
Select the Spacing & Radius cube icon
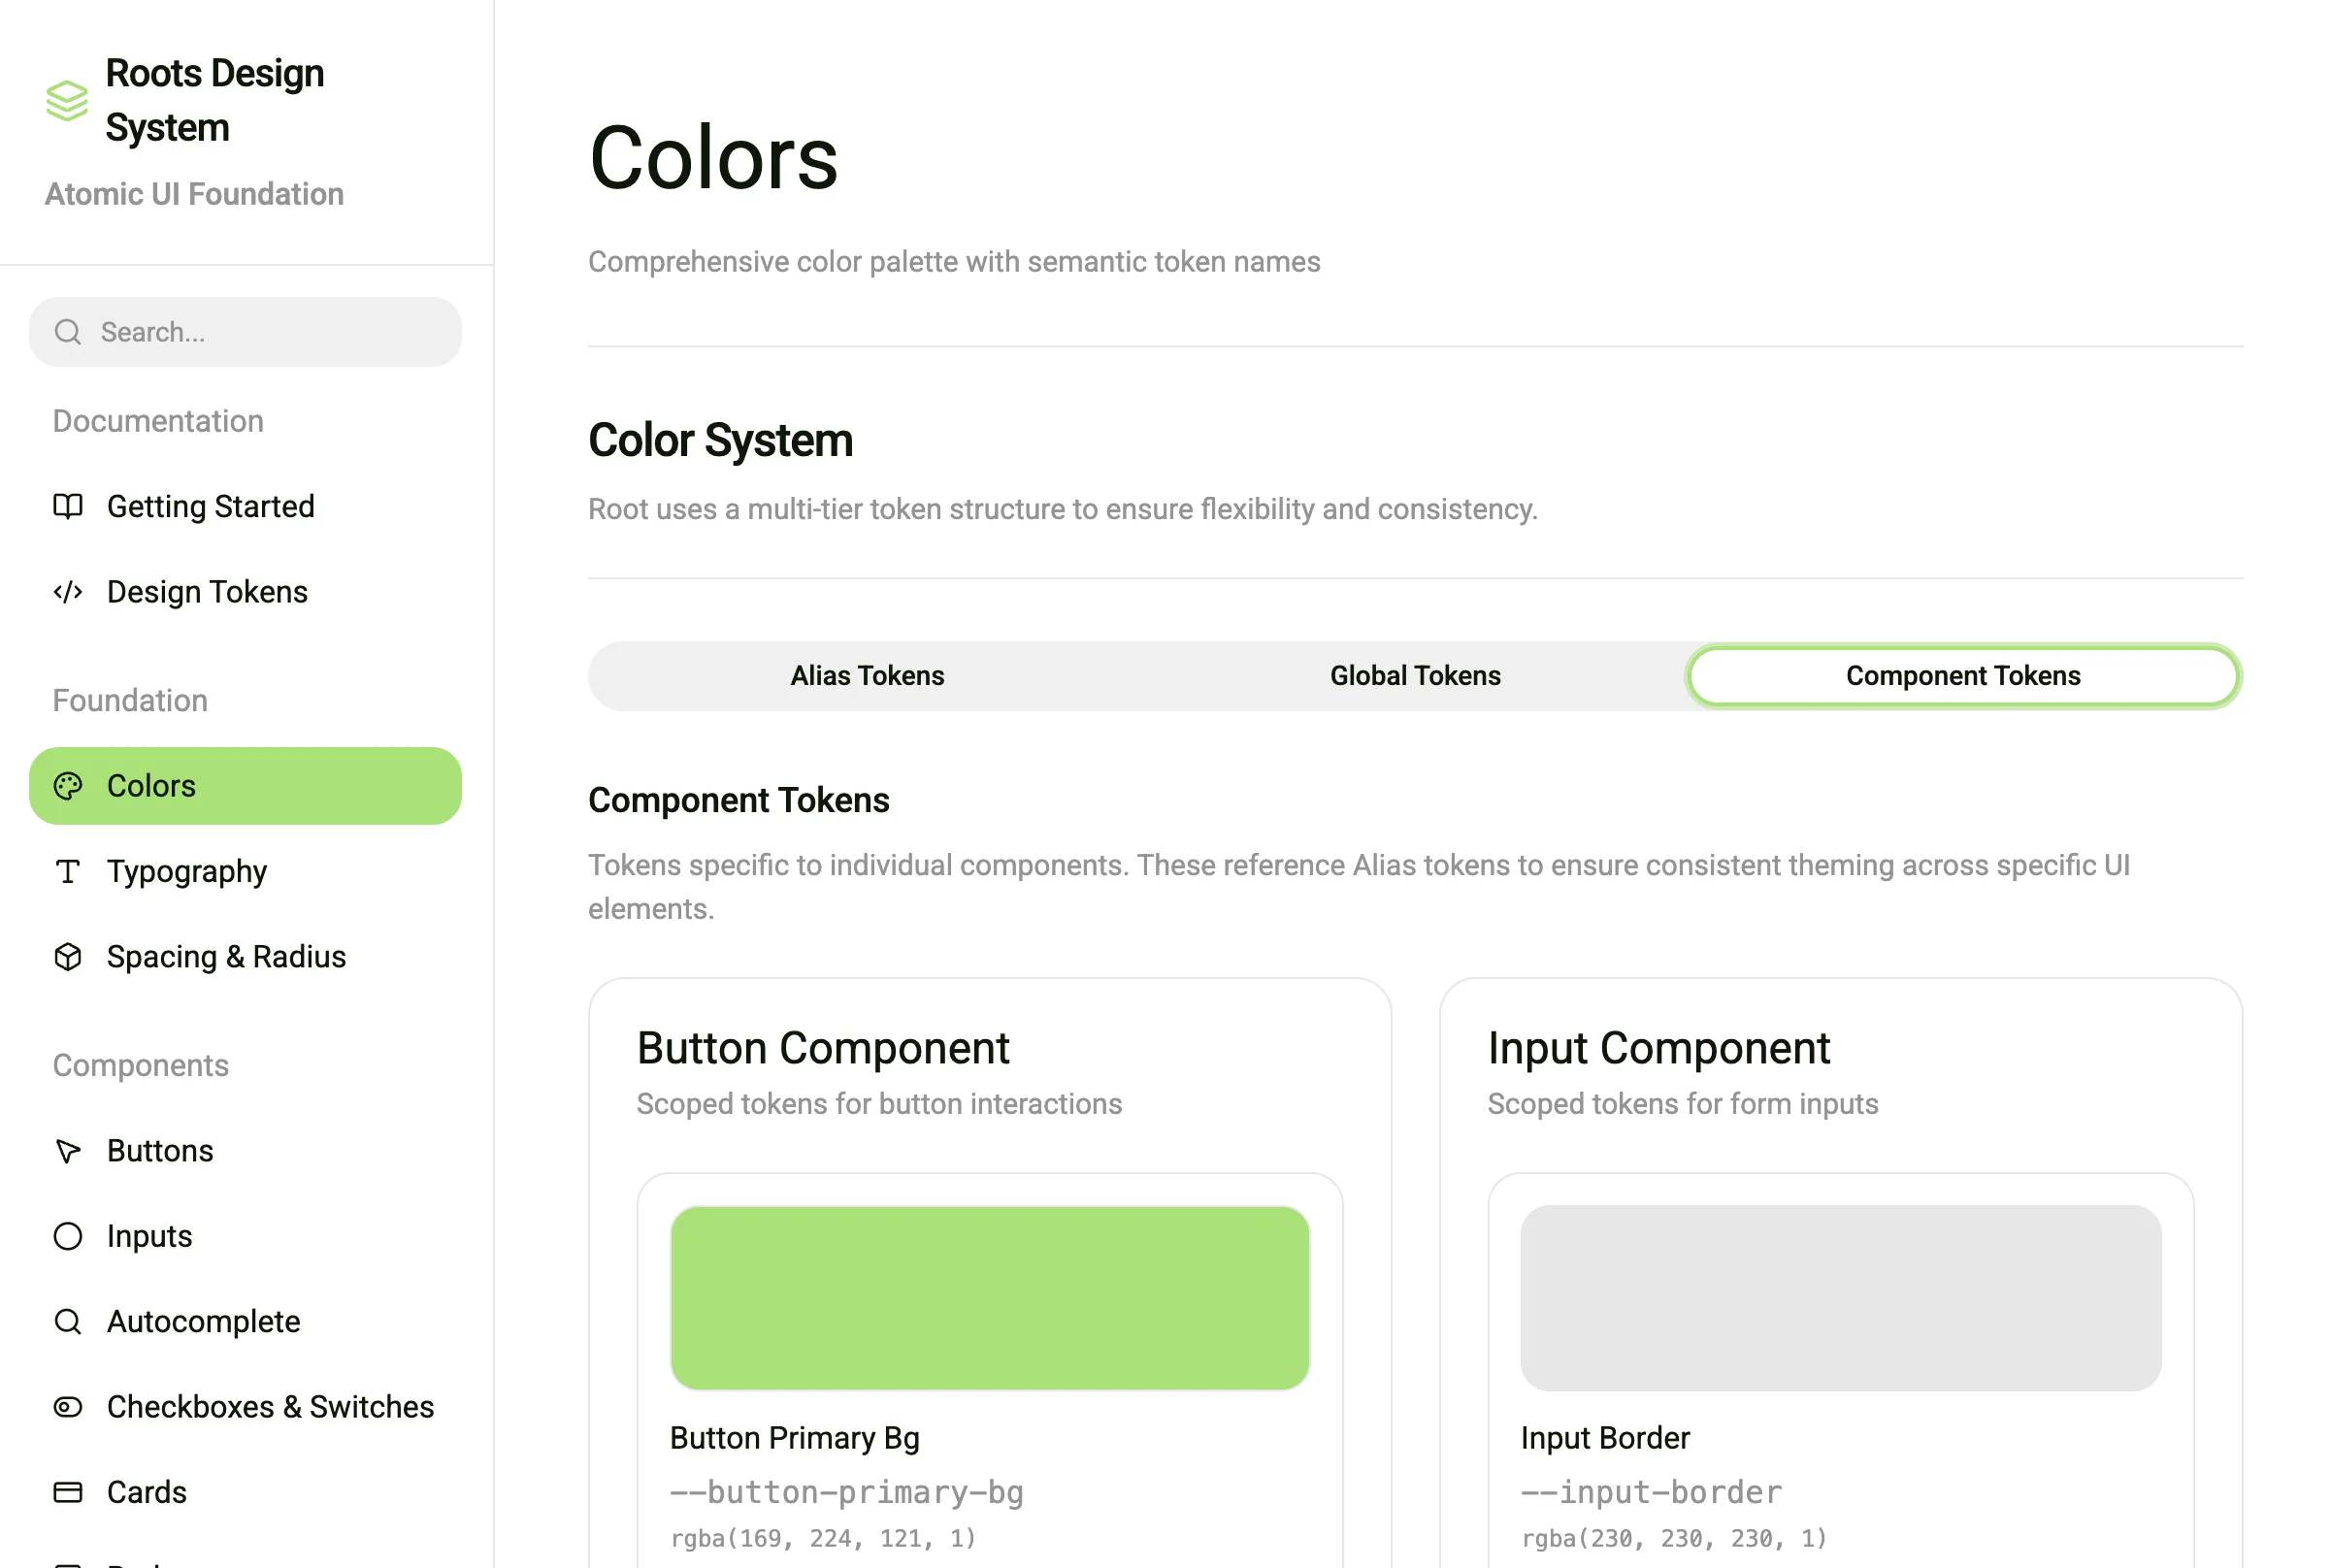(x=67, y=956)
